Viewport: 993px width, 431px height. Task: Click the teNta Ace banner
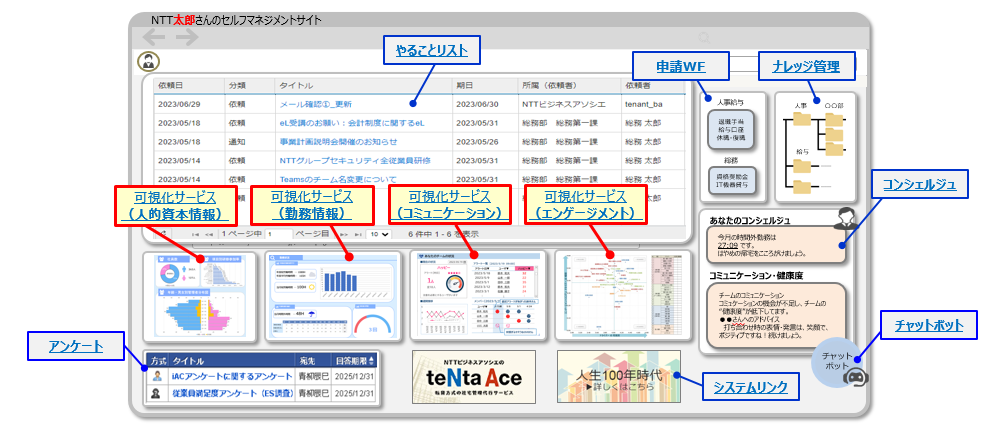pos(473,377)
